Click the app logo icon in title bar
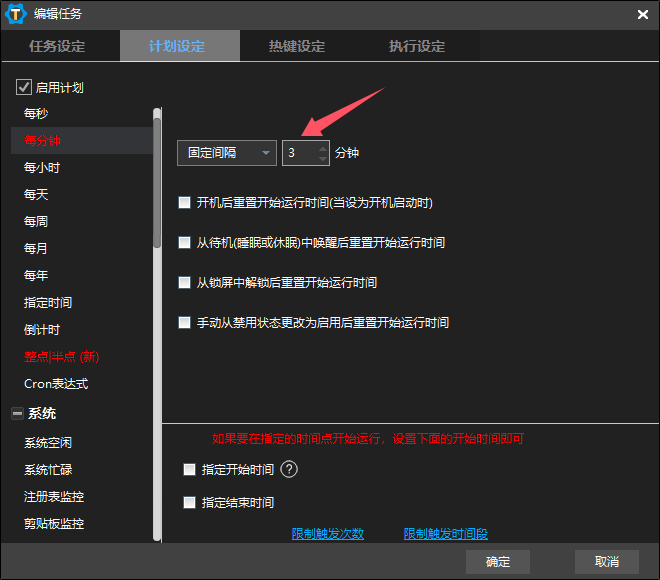 tap(16, 14)
